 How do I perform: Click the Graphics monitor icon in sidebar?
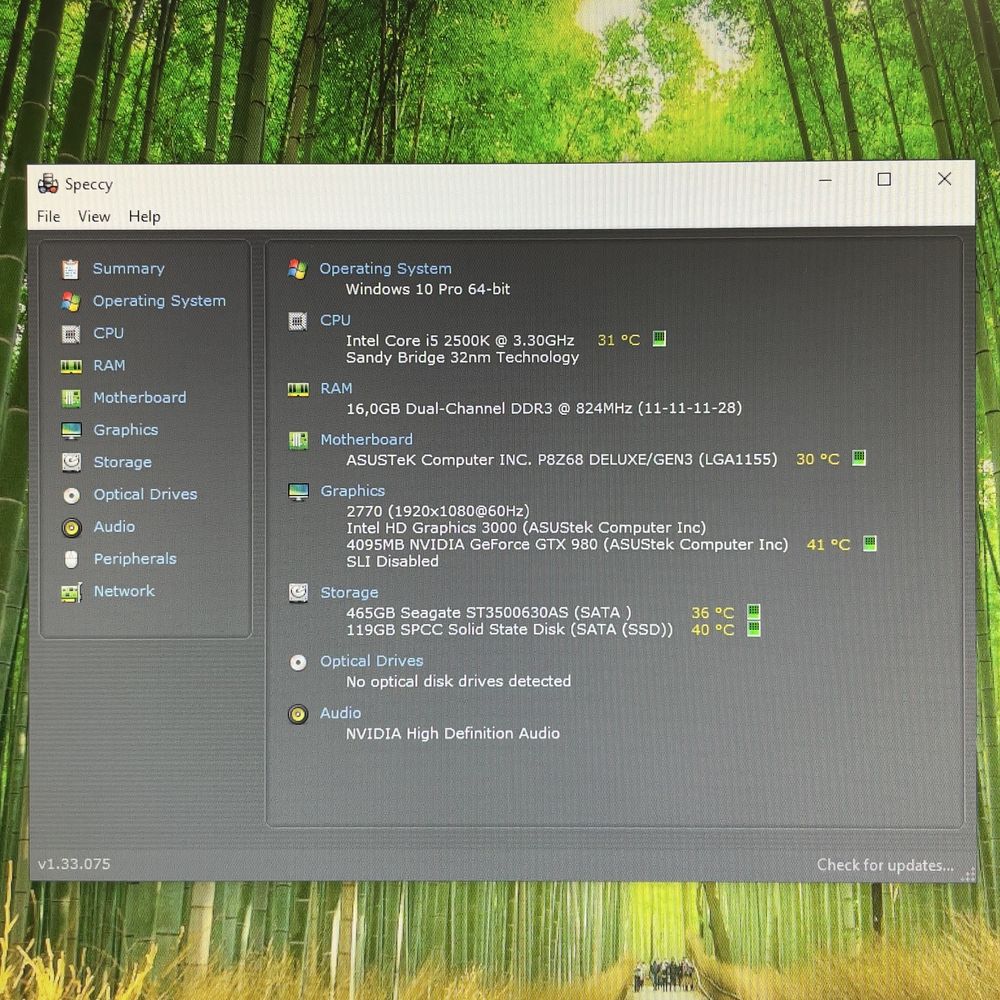71,430
